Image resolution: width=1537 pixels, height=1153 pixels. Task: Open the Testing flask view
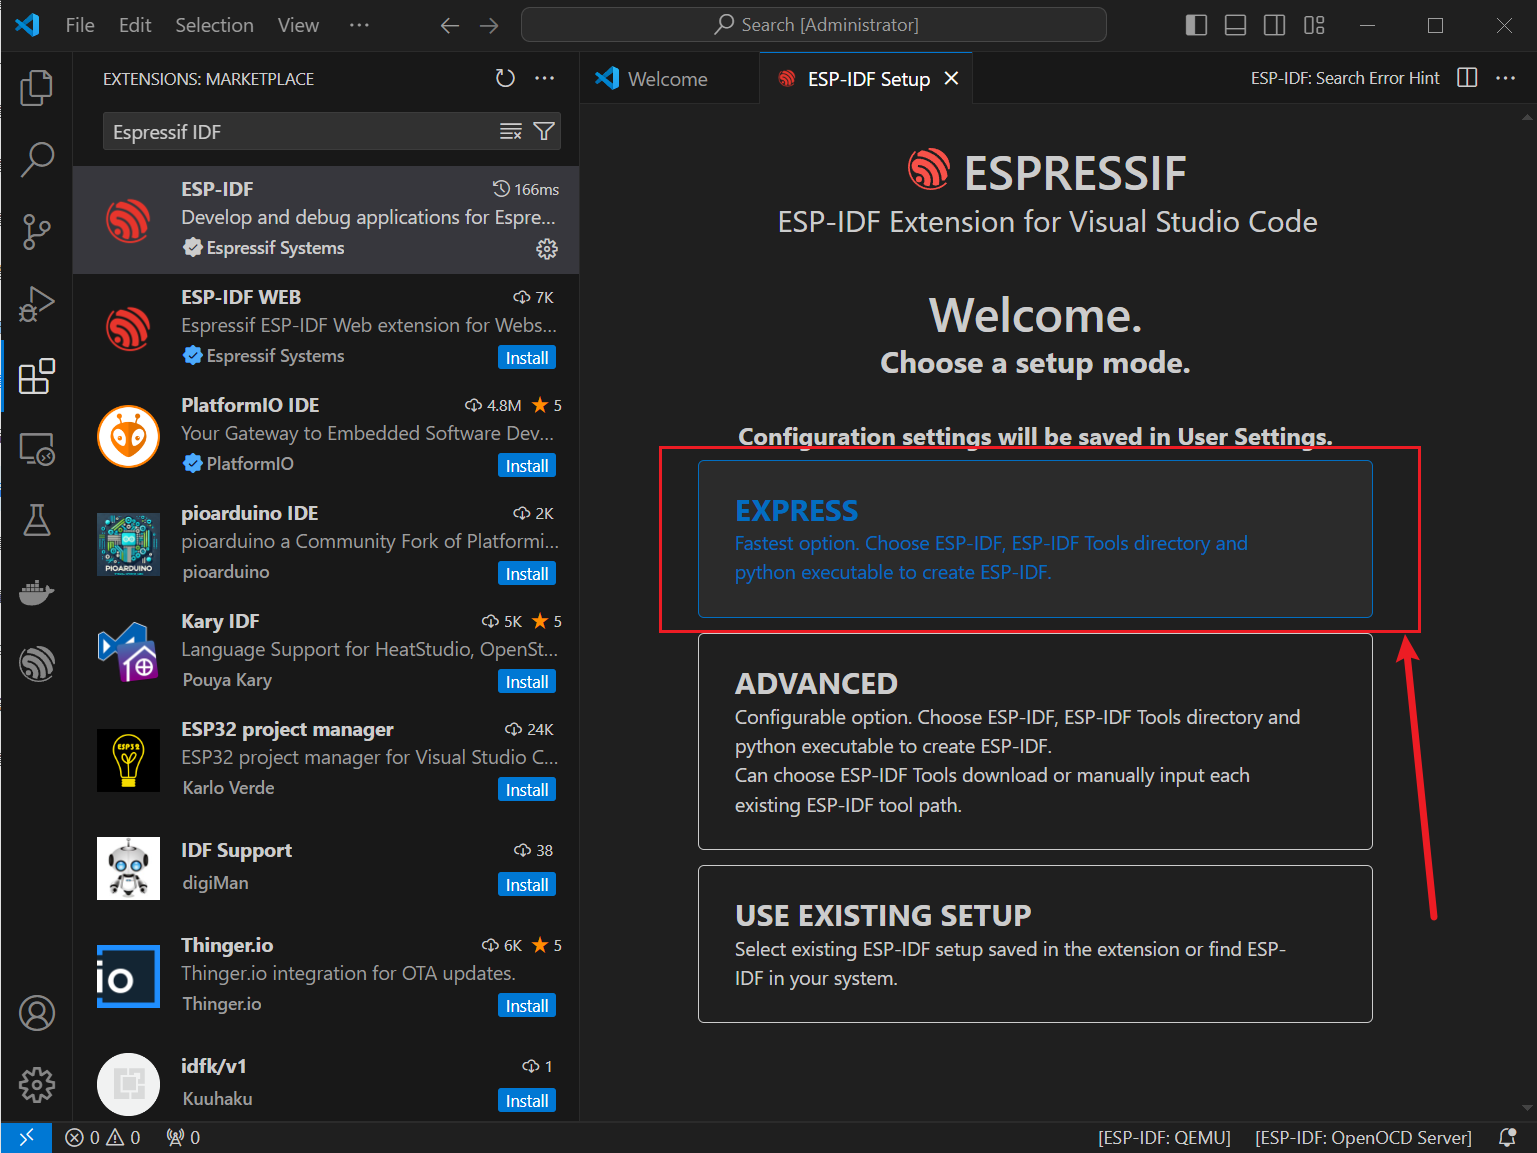[37, 520]
